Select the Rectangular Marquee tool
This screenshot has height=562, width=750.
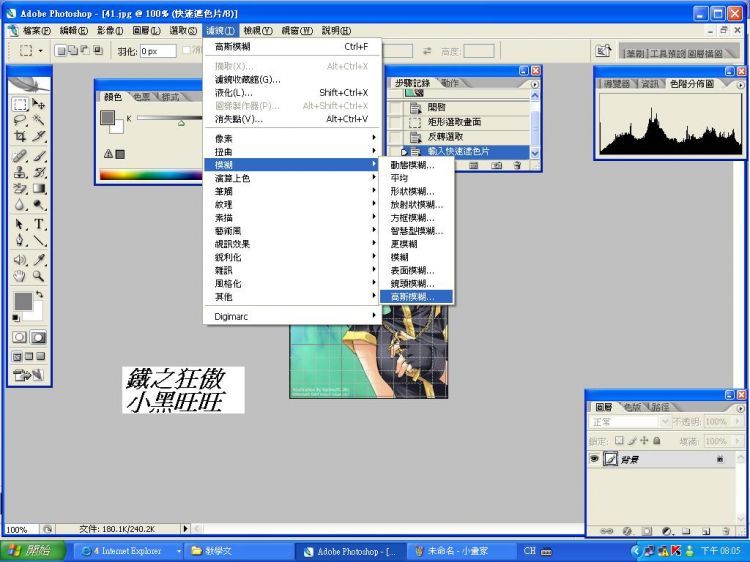click(20, 103)
